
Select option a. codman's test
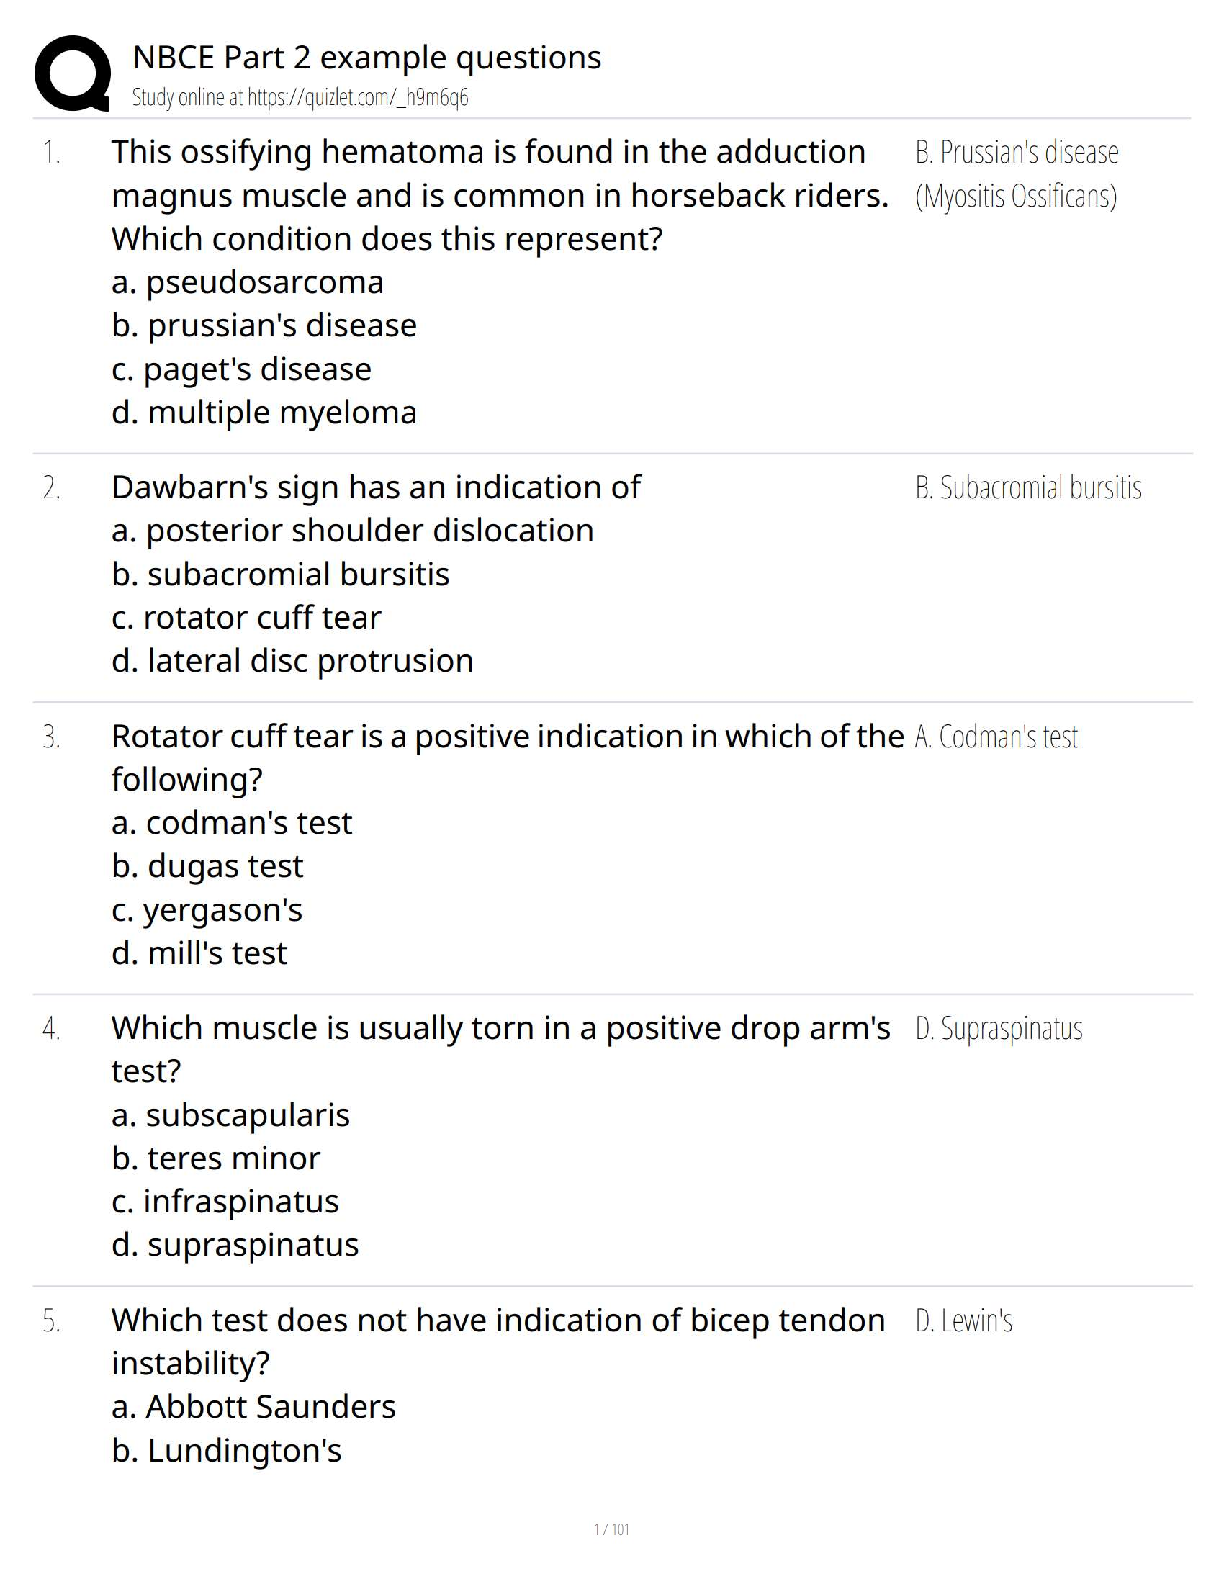(x=232, y=822)
